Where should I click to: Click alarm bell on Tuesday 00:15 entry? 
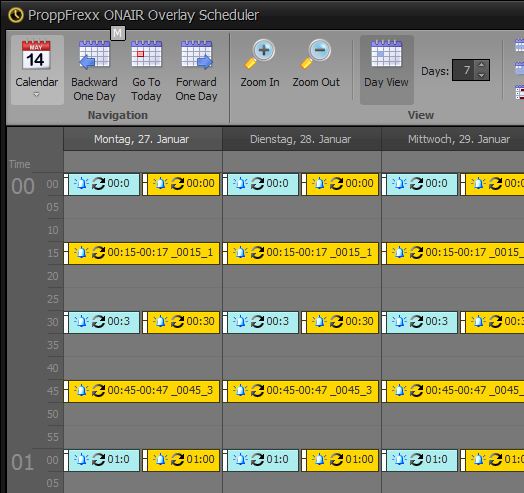tap(240, 253)
